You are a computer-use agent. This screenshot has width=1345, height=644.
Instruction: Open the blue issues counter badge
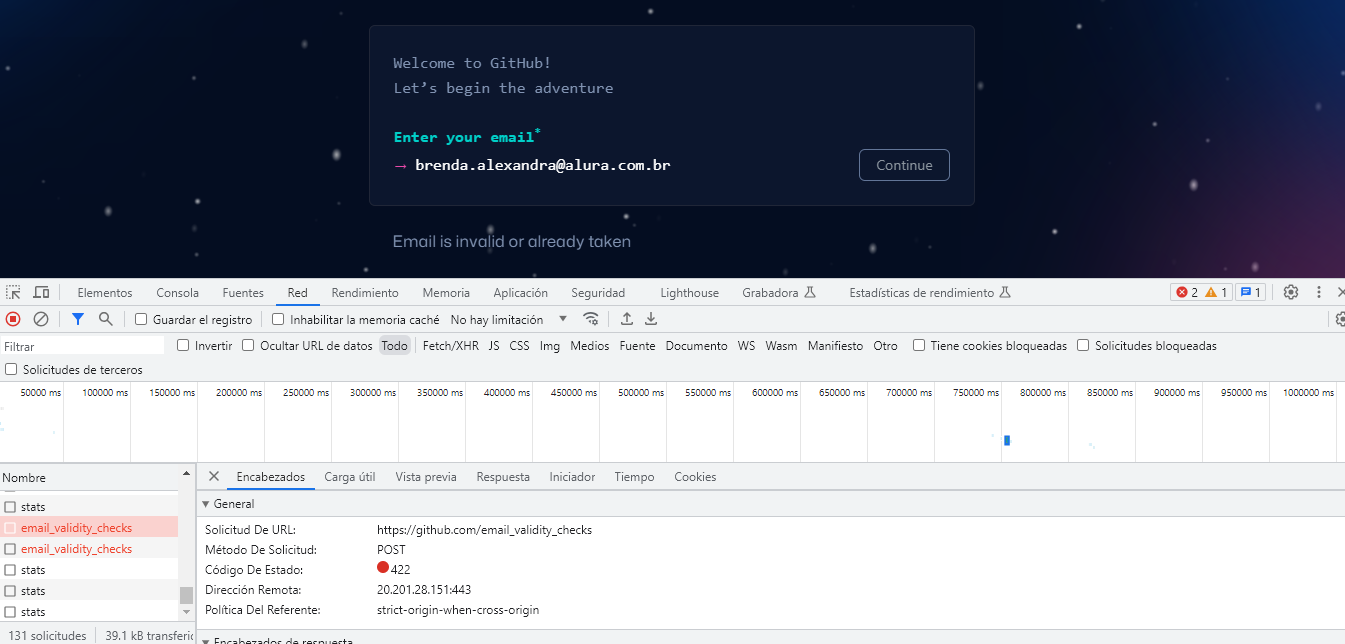point(1250,292)
